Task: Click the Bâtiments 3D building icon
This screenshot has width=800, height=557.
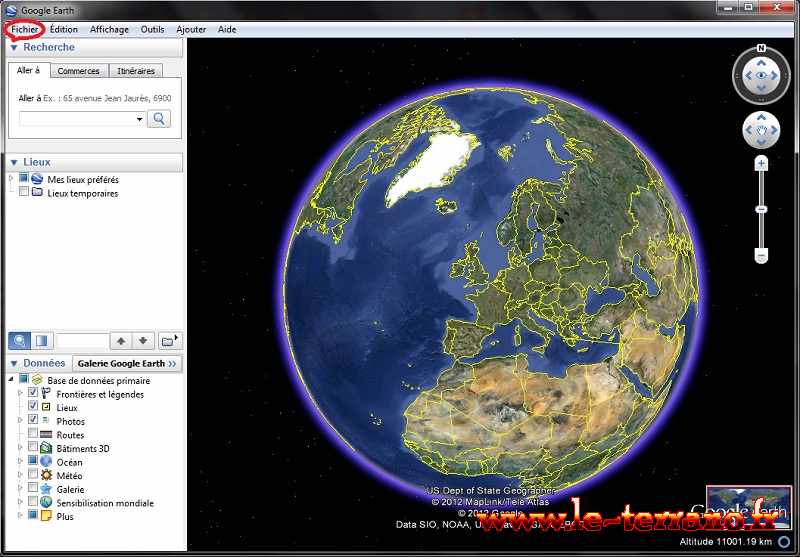Action: point(46,447)
